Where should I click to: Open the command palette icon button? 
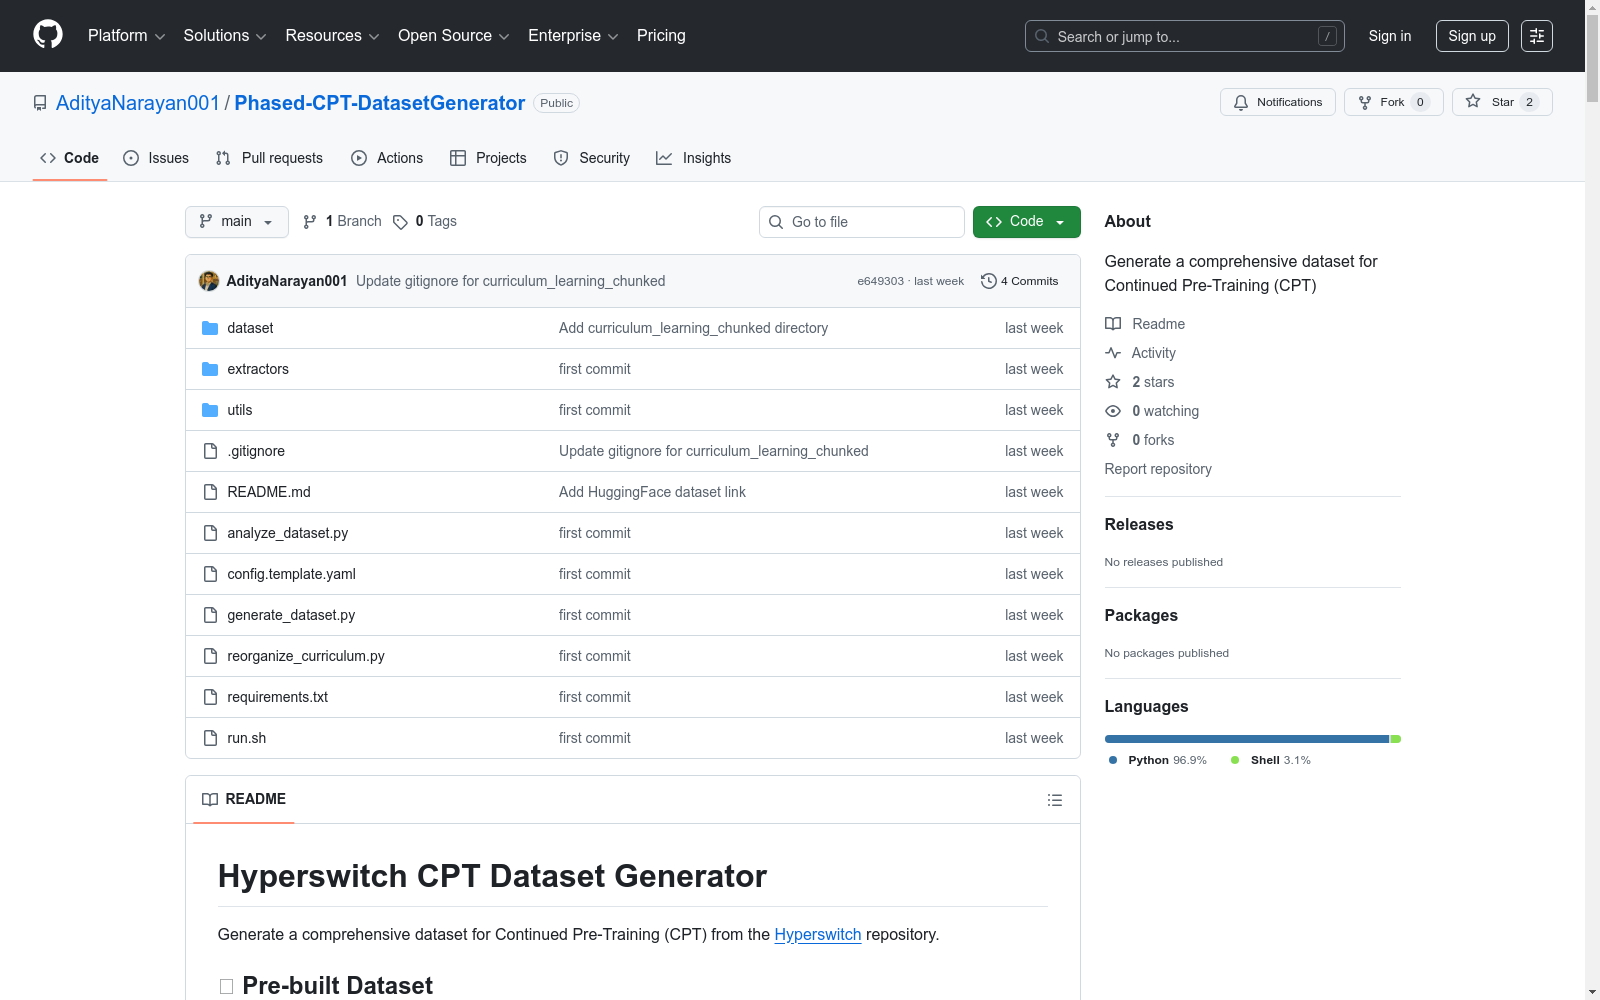(x=1537, y=36)
